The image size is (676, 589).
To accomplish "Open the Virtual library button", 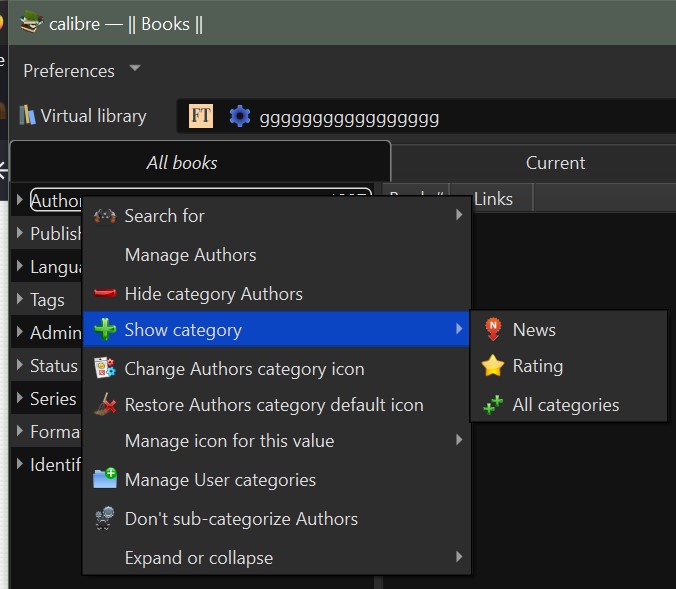I will [x=82, y=116].
